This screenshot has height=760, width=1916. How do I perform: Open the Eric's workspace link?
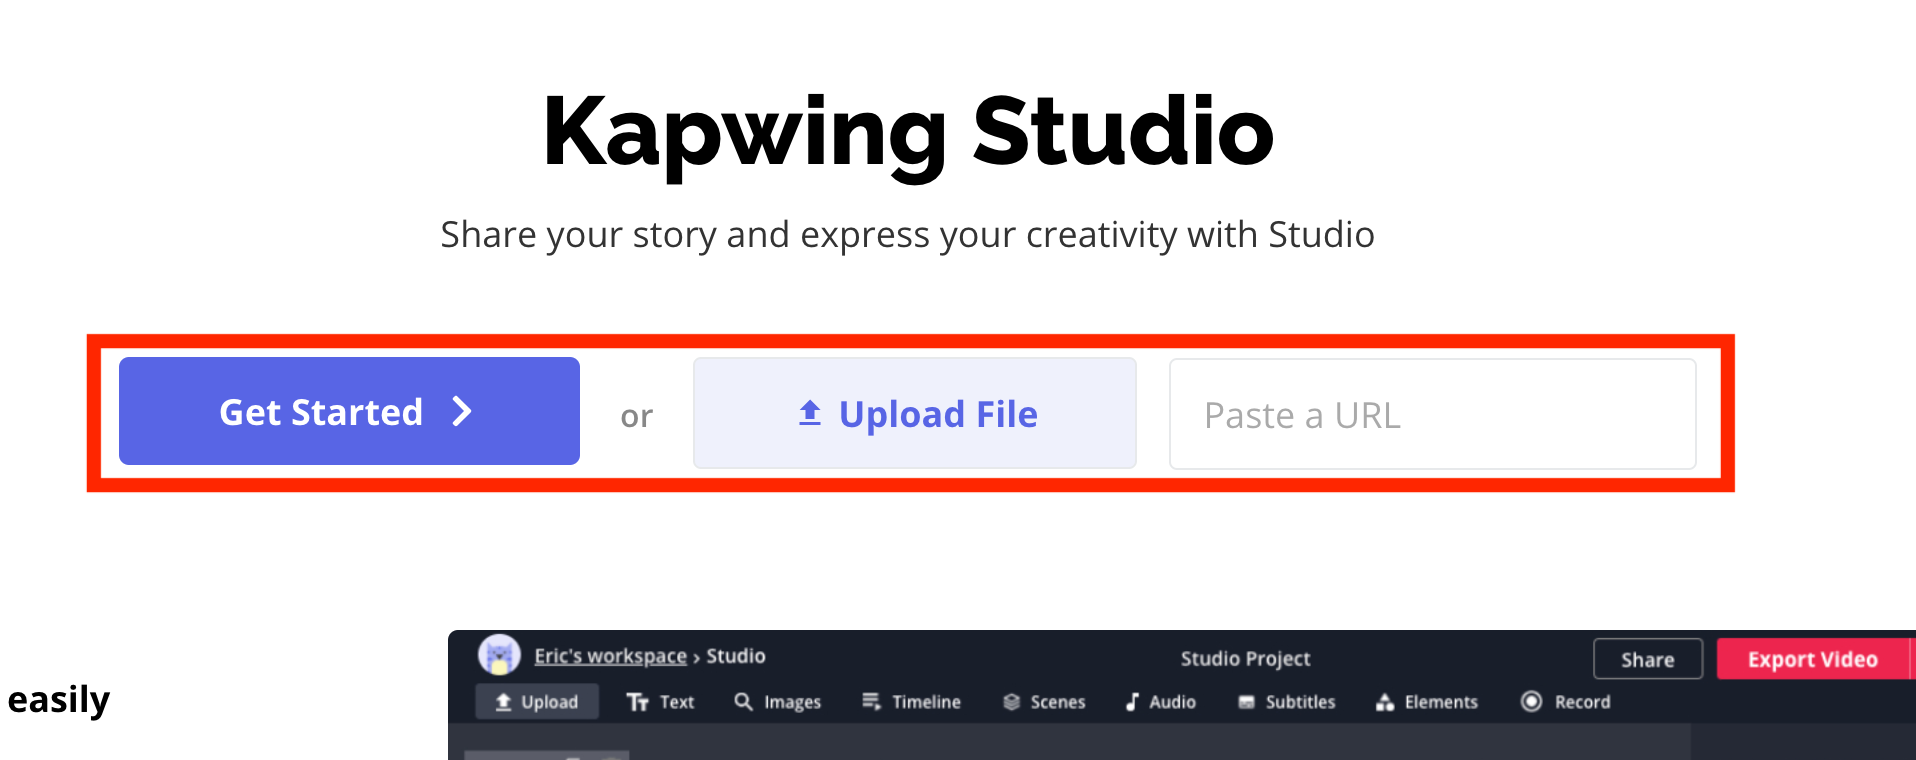tap(610, 656)
